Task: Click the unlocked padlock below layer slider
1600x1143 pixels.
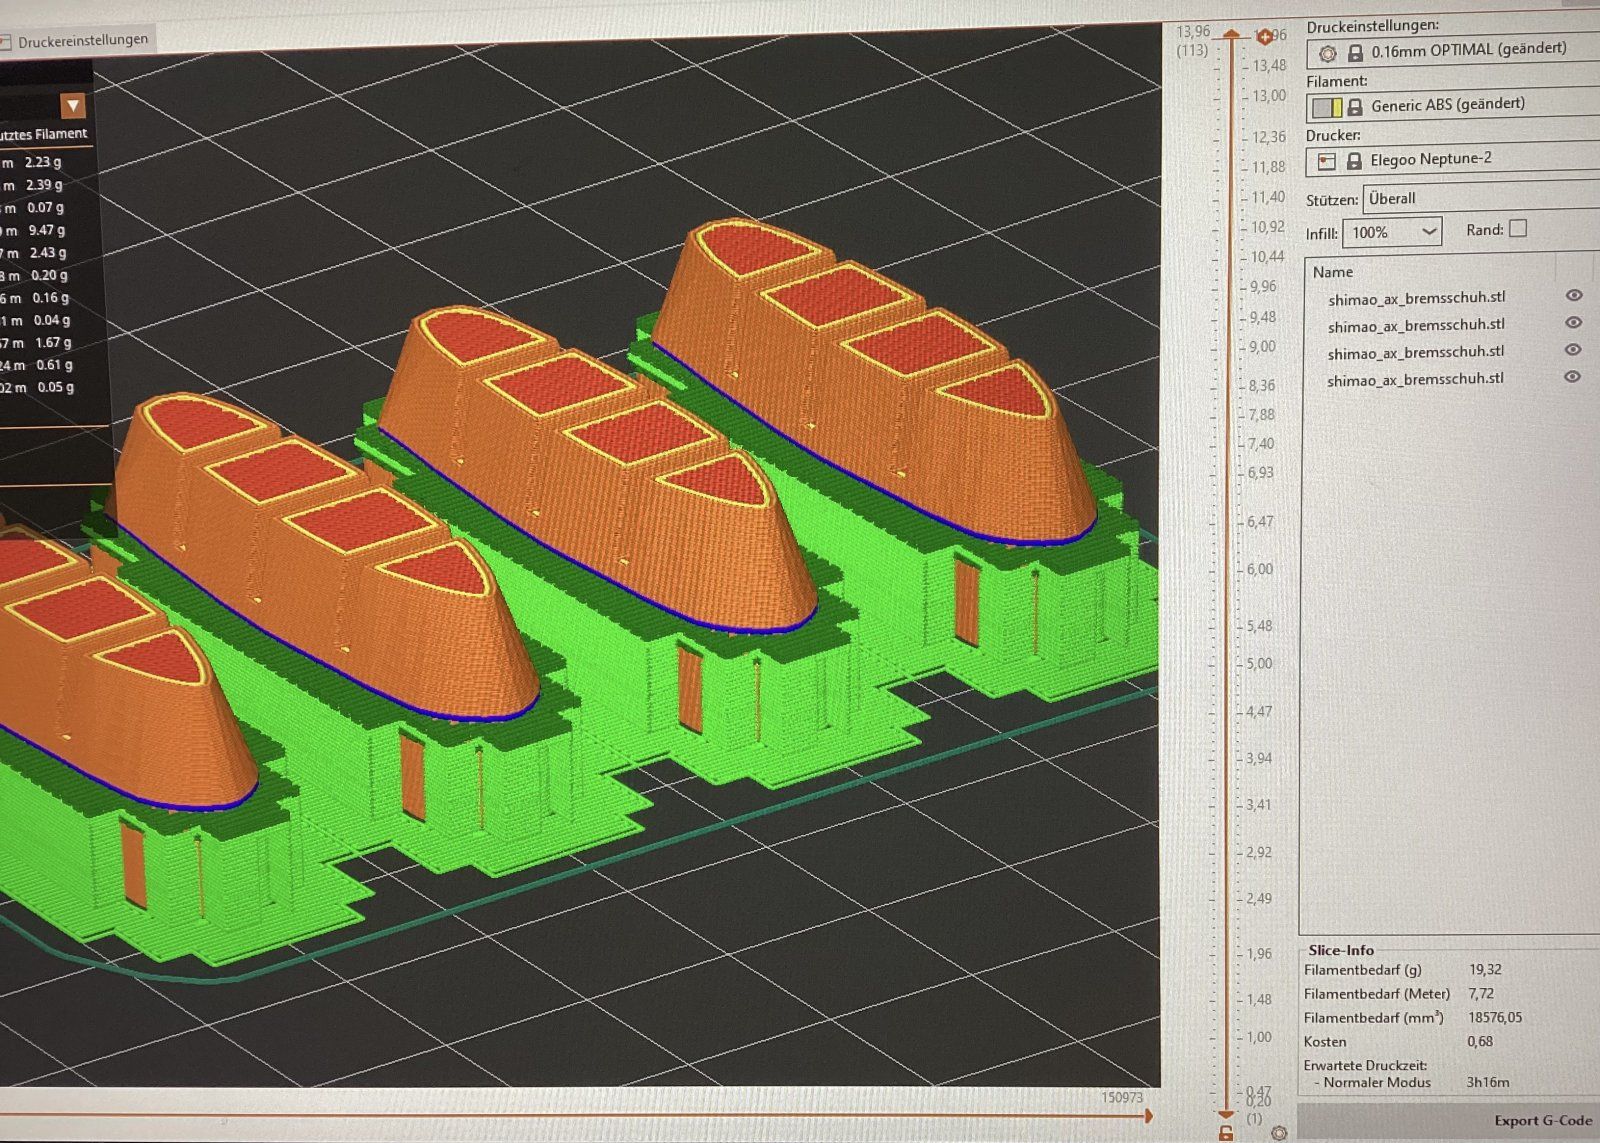Action: (1226, 1132)
